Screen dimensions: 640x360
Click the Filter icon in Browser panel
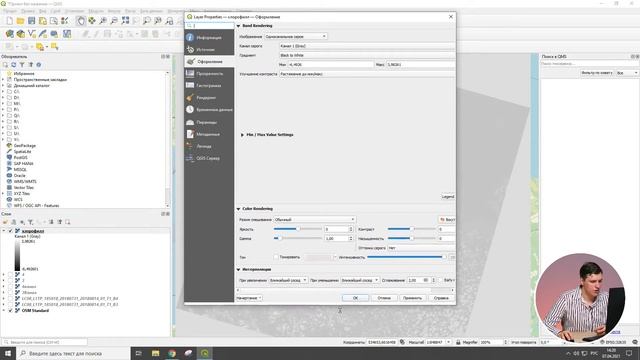[x=22, y=65]
